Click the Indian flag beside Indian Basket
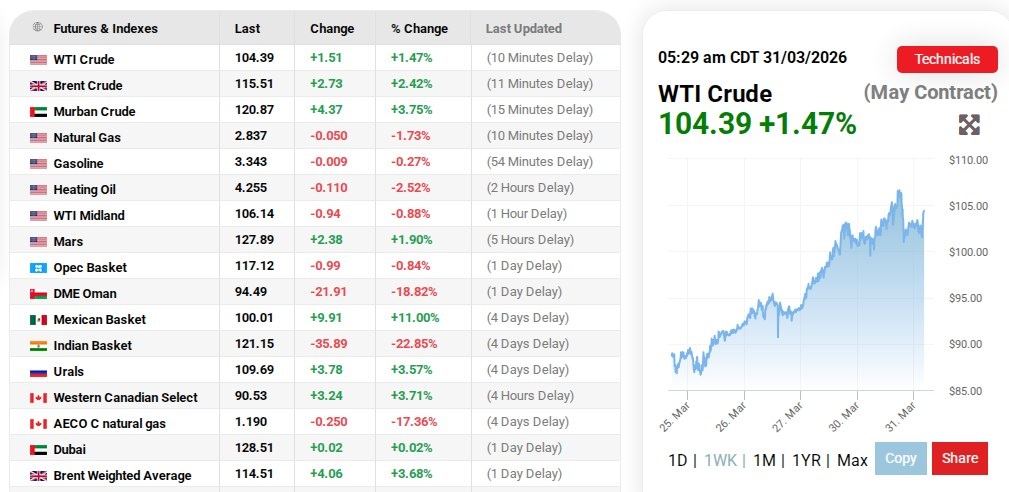The width and height of the screenshot is (1009, 492). [38, 345]
